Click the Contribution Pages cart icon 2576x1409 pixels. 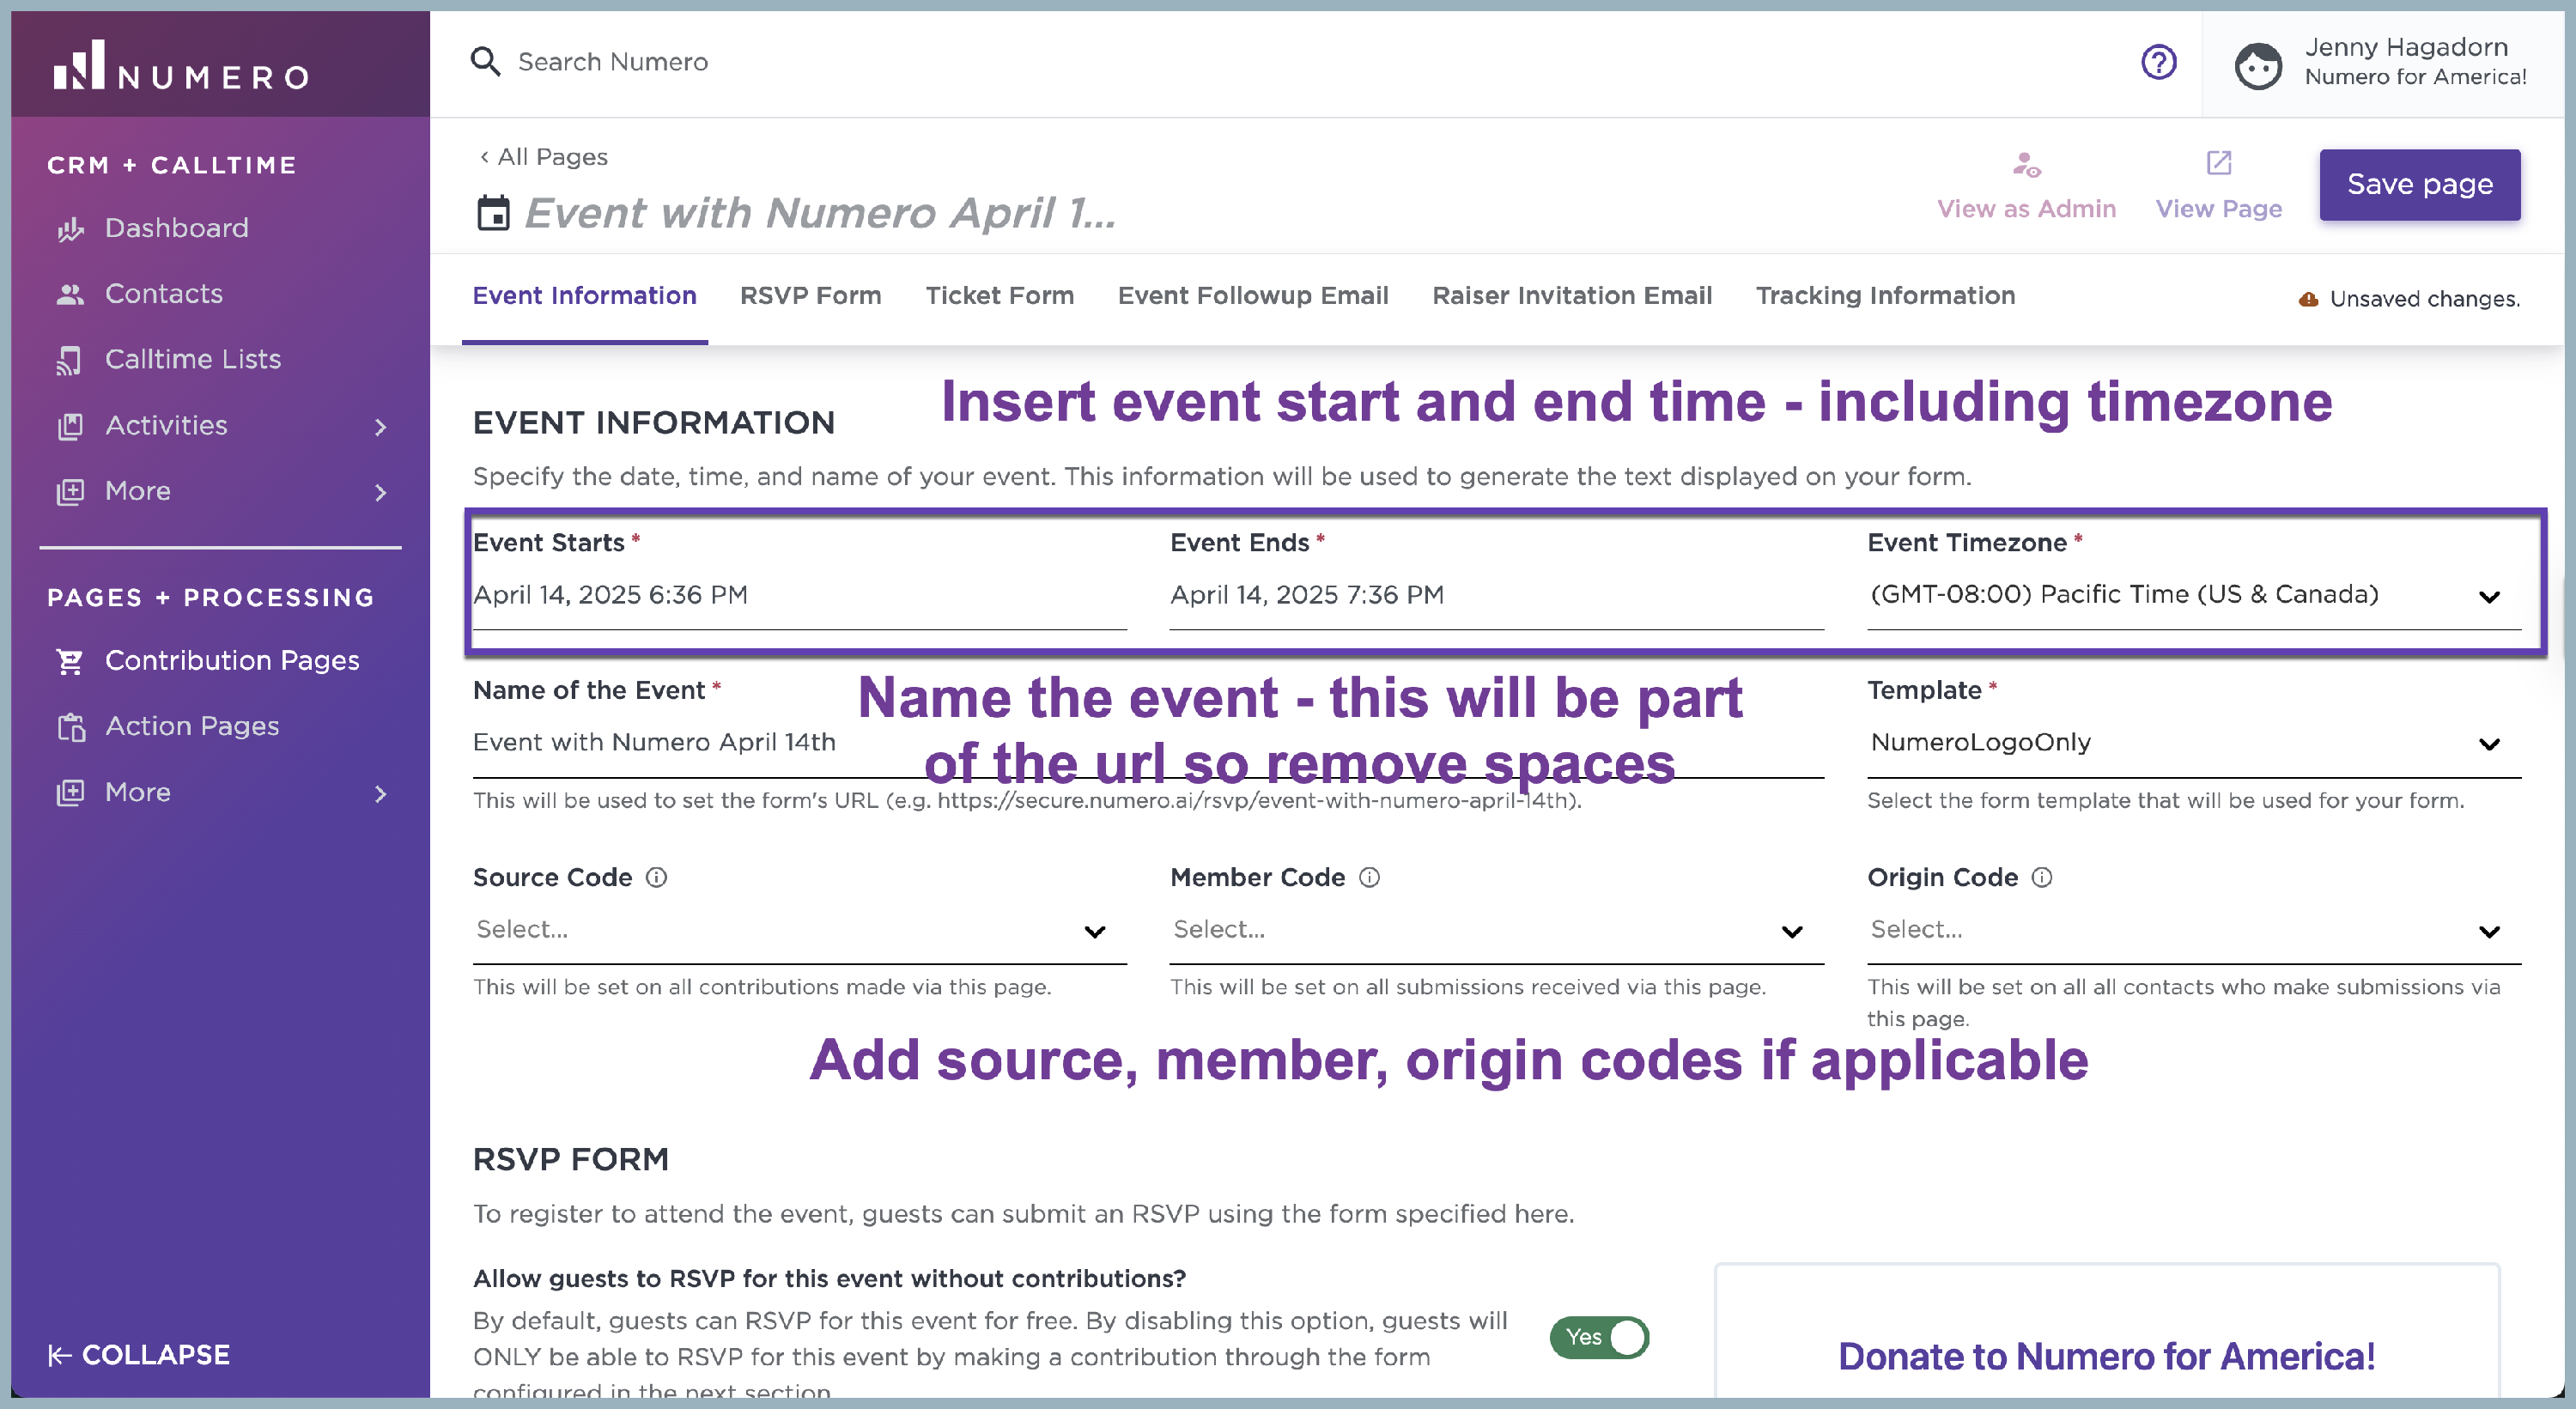coord(70,661)
